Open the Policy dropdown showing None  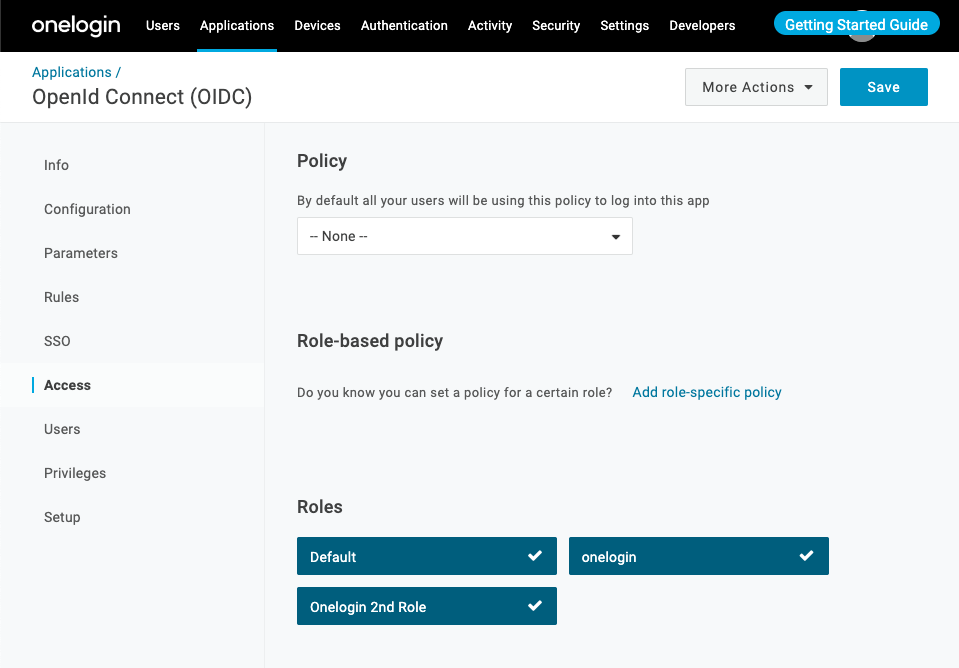pyautogui.click(x=464, y=236)
